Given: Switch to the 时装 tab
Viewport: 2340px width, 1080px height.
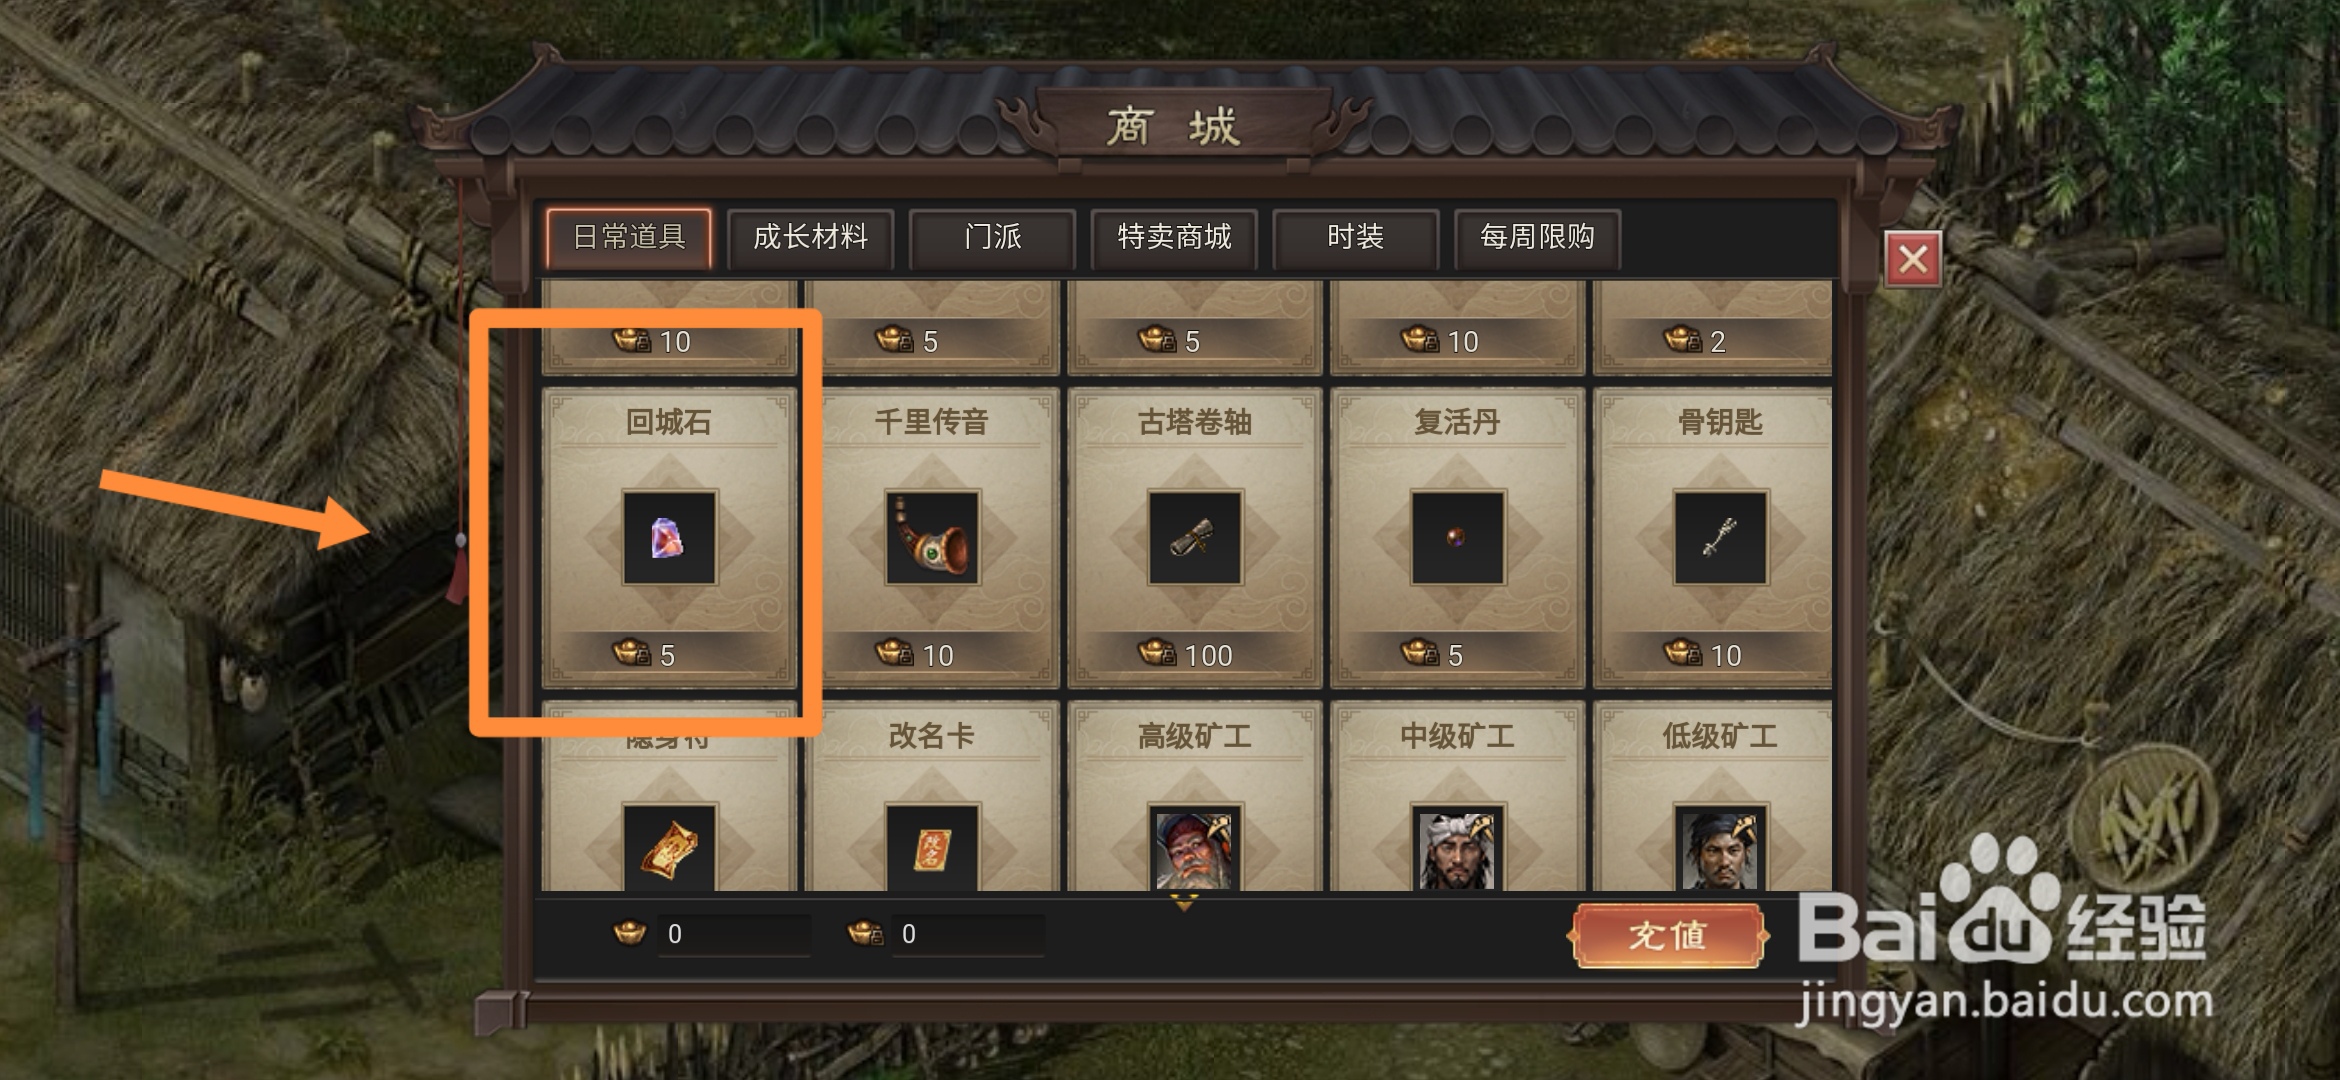Looking at the screenshot, I should tap(1355, 238).
